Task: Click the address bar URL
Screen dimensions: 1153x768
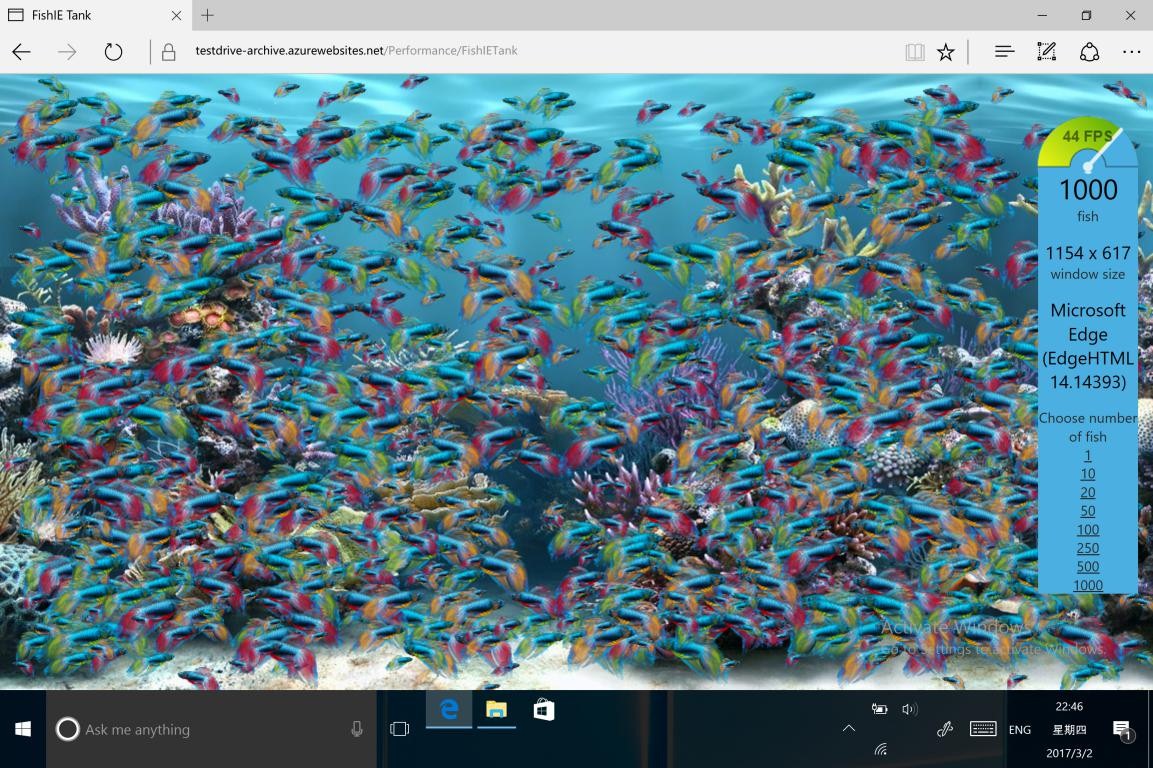Action: [356, 51]
